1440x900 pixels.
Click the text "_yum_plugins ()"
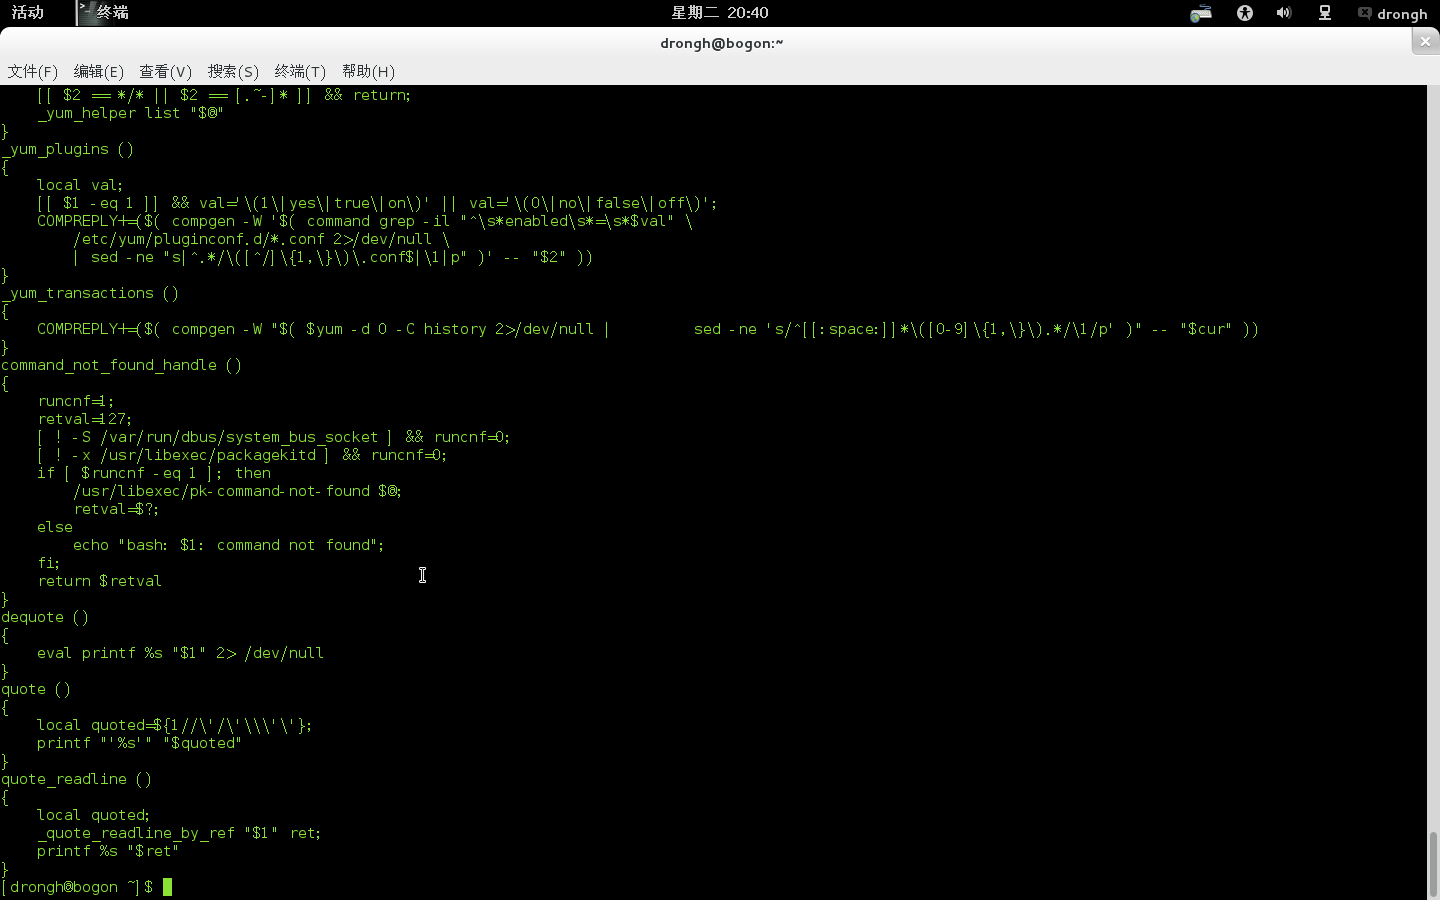pyautogui.click(x=68, y=149)
